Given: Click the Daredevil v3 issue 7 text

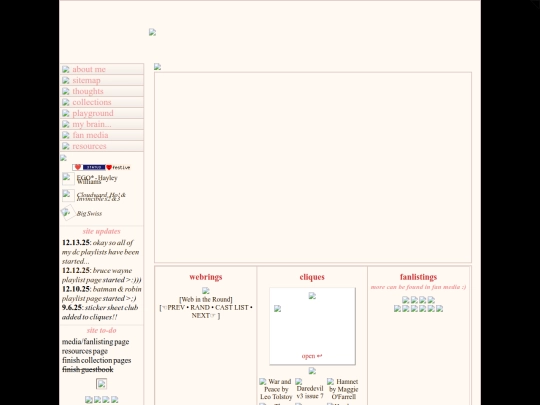Looking at the screenshot, I should coord(310,392).
